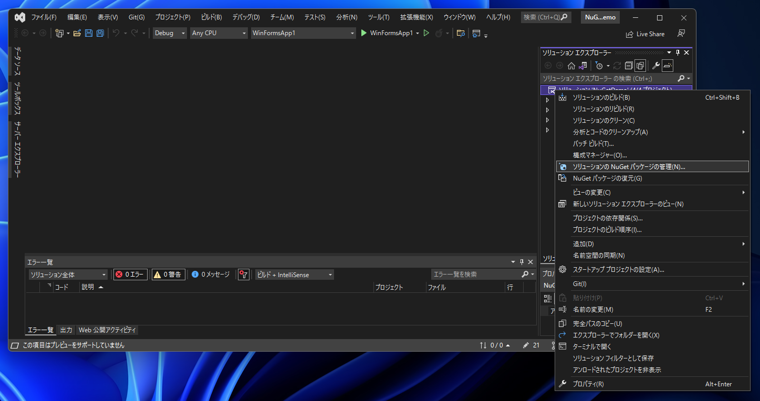Expand the first project node in Solution Explorer
The height and width of the screenshot is (401, 760).
click(547, 100)
